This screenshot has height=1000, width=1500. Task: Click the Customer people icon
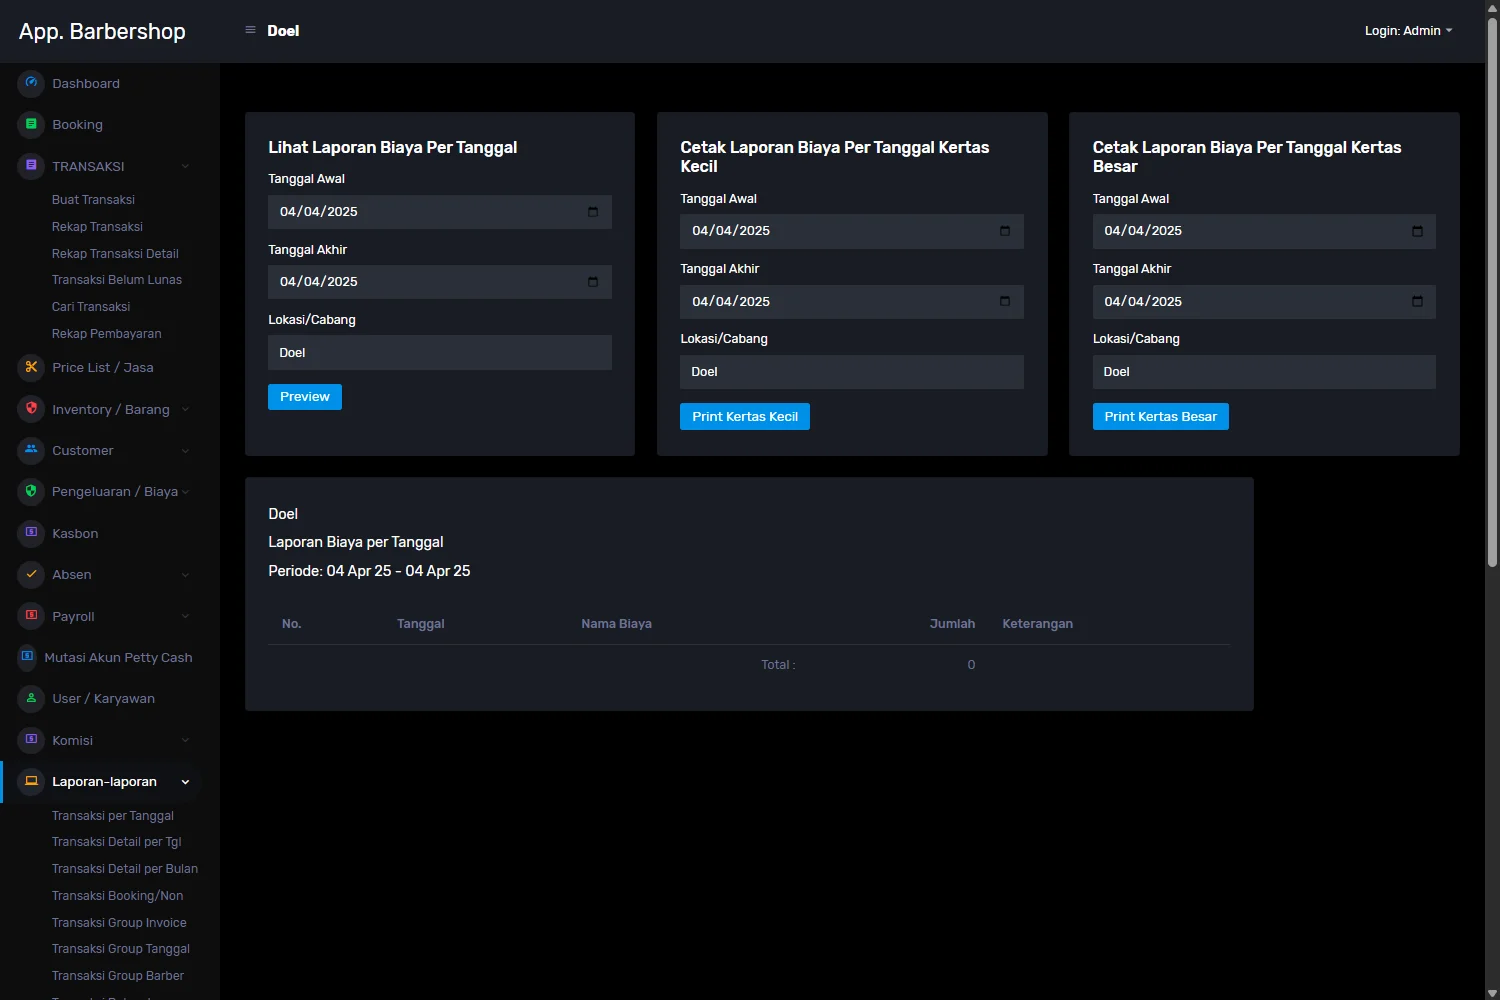(31, 450)
